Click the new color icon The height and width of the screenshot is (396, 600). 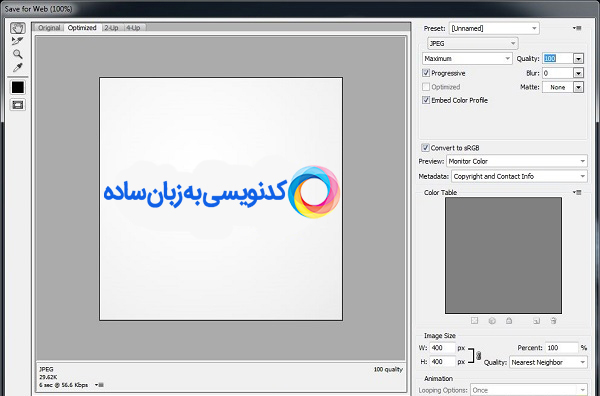[x=536, y=321]
